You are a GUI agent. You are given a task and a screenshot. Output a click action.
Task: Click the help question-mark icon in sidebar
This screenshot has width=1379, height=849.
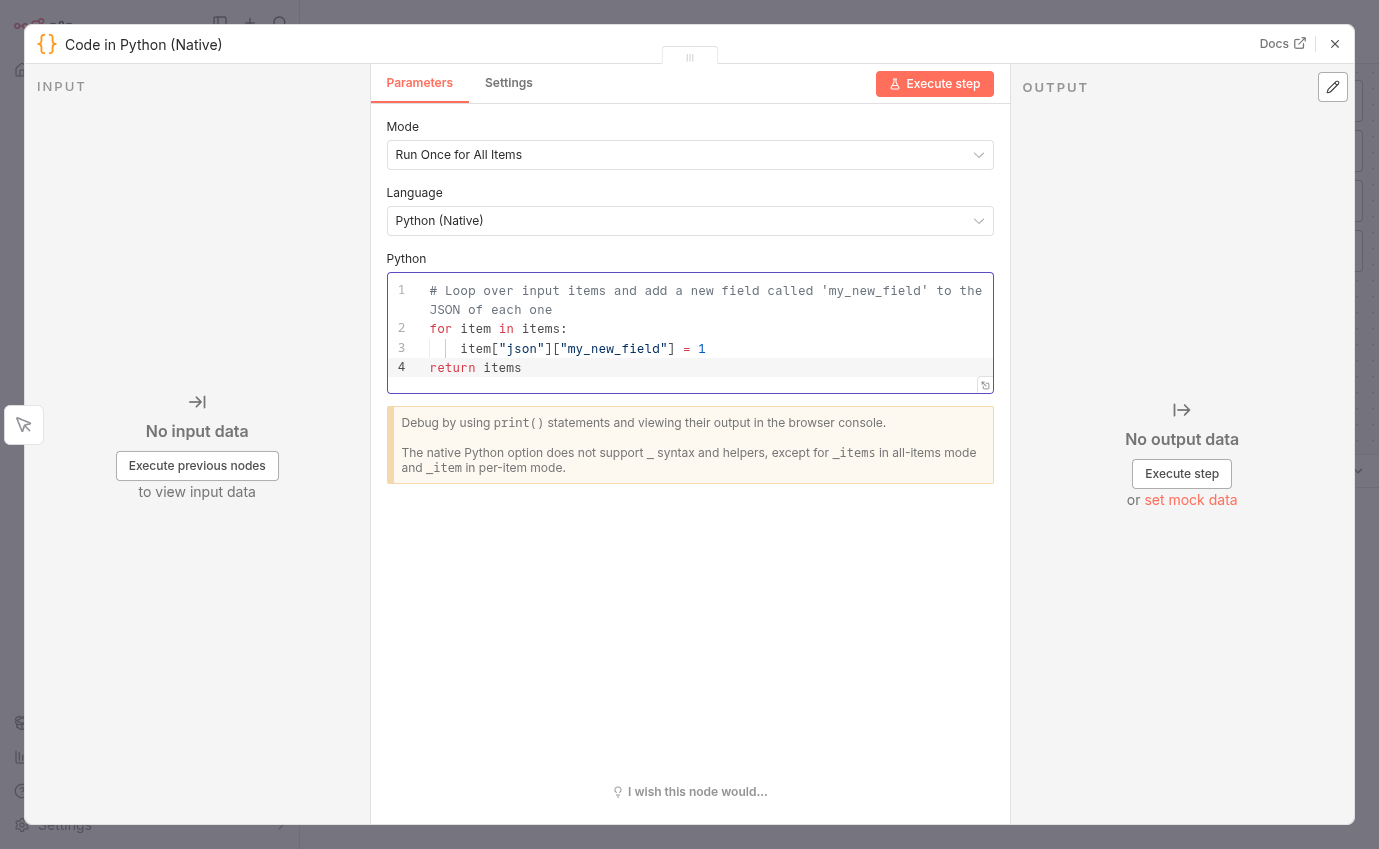pyautogui.click(x=20, y=790)
